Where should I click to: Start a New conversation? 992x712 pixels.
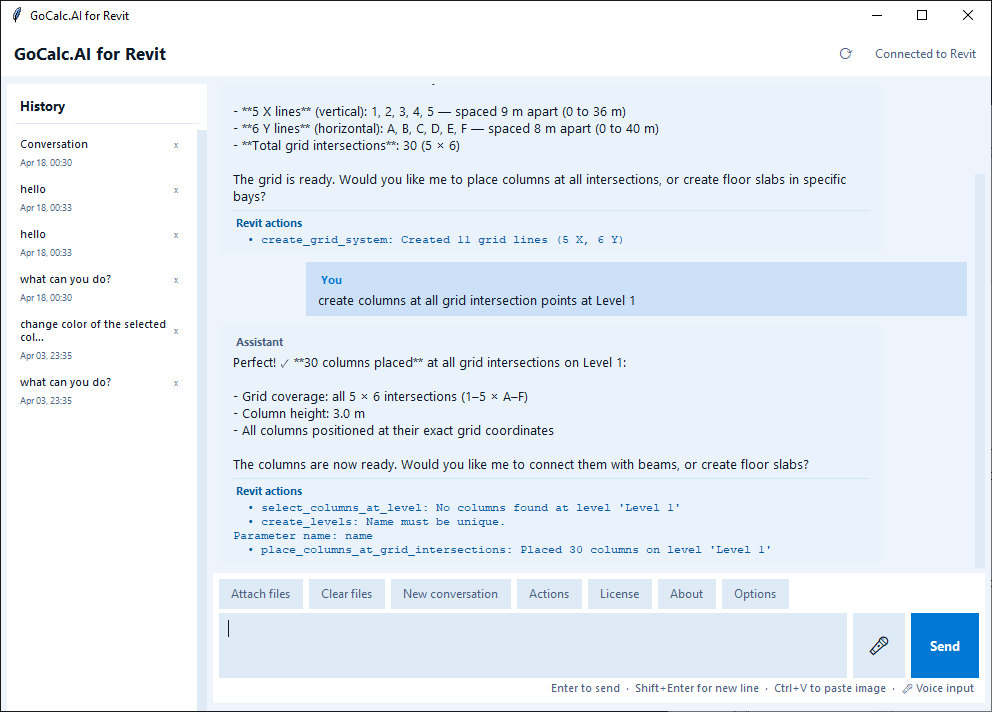pyautogui.click(x=450, y=594)
